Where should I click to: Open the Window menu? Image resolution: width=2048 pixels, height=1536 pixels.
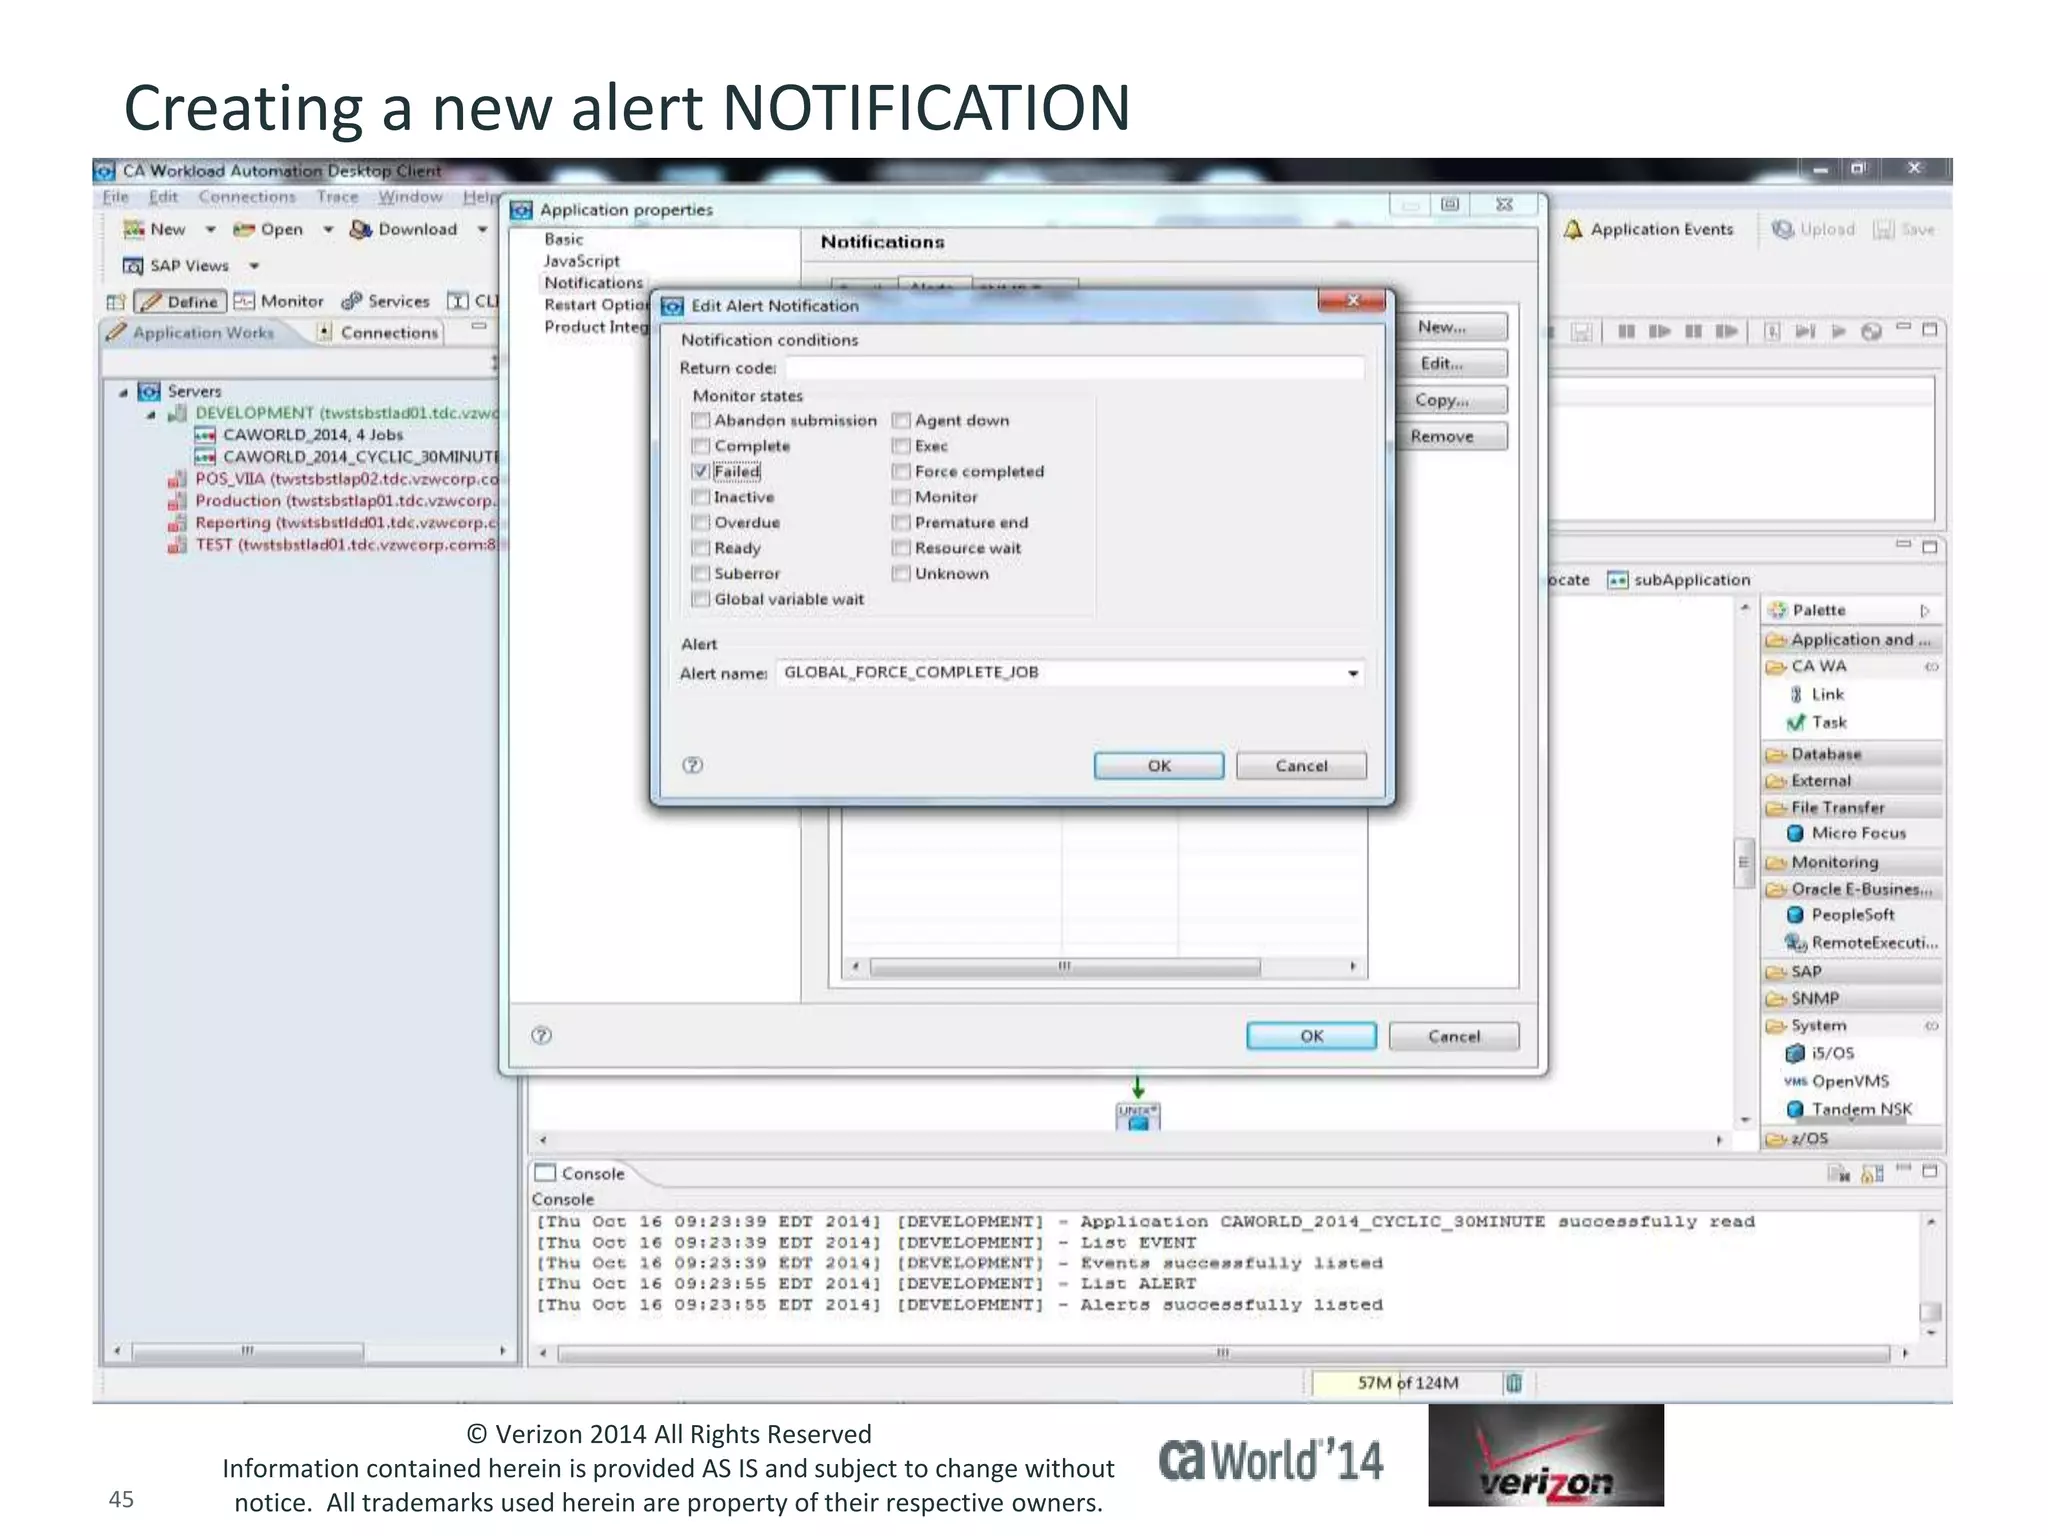410,197
